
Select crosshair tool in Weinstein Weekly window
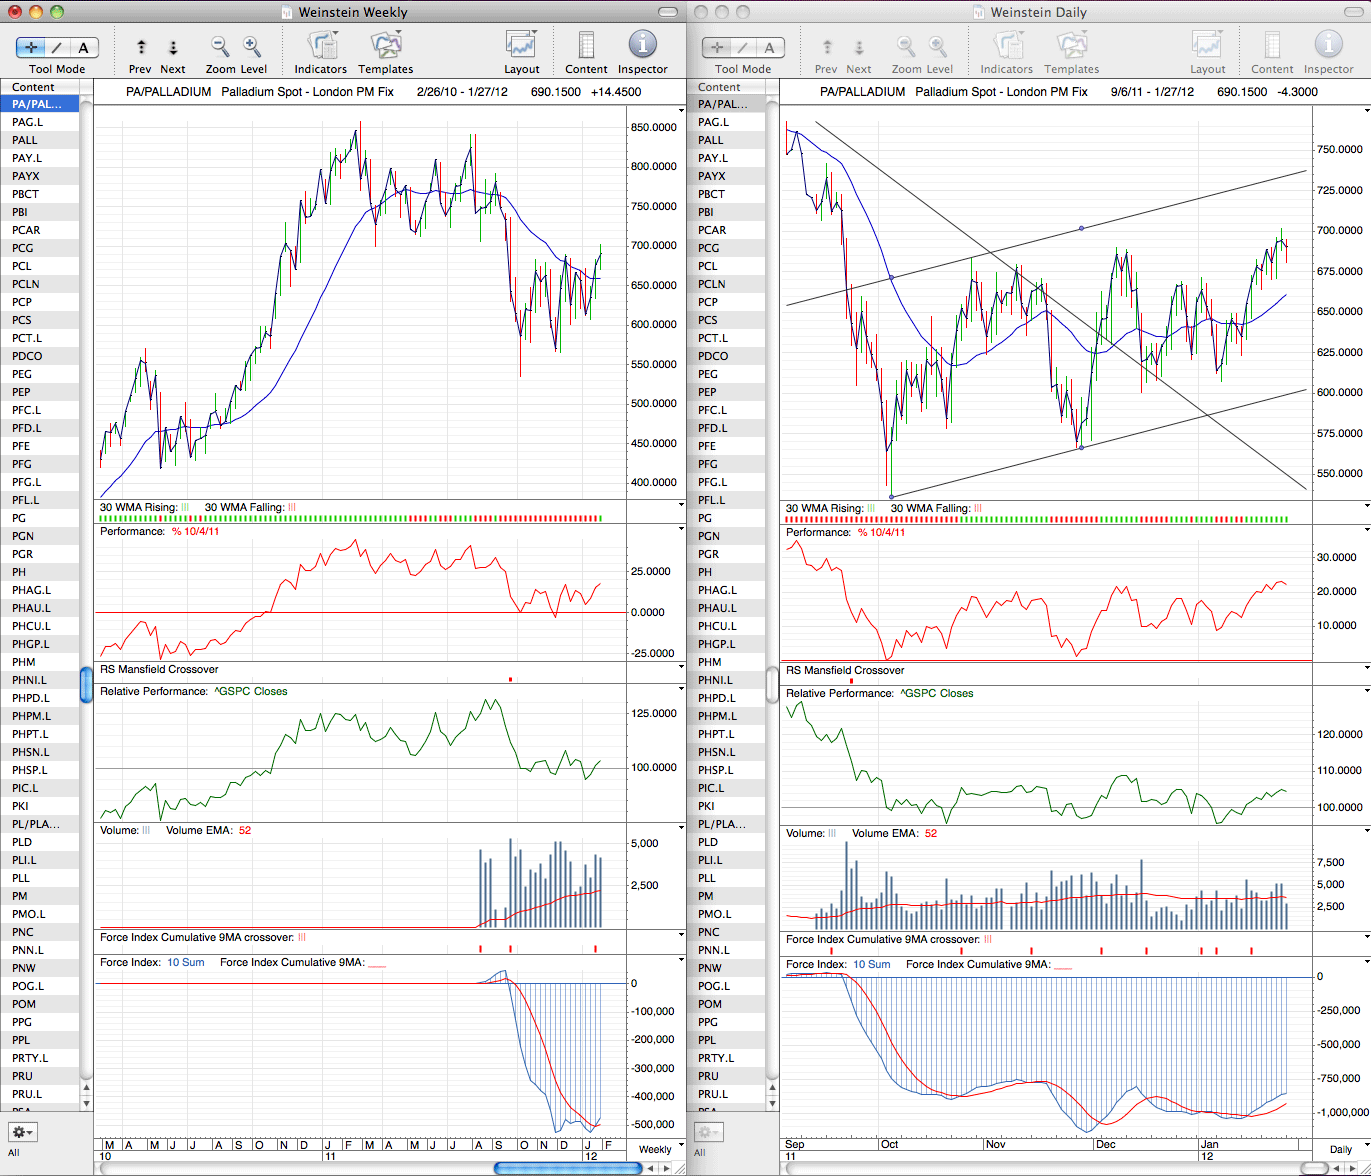click(32, 47)
